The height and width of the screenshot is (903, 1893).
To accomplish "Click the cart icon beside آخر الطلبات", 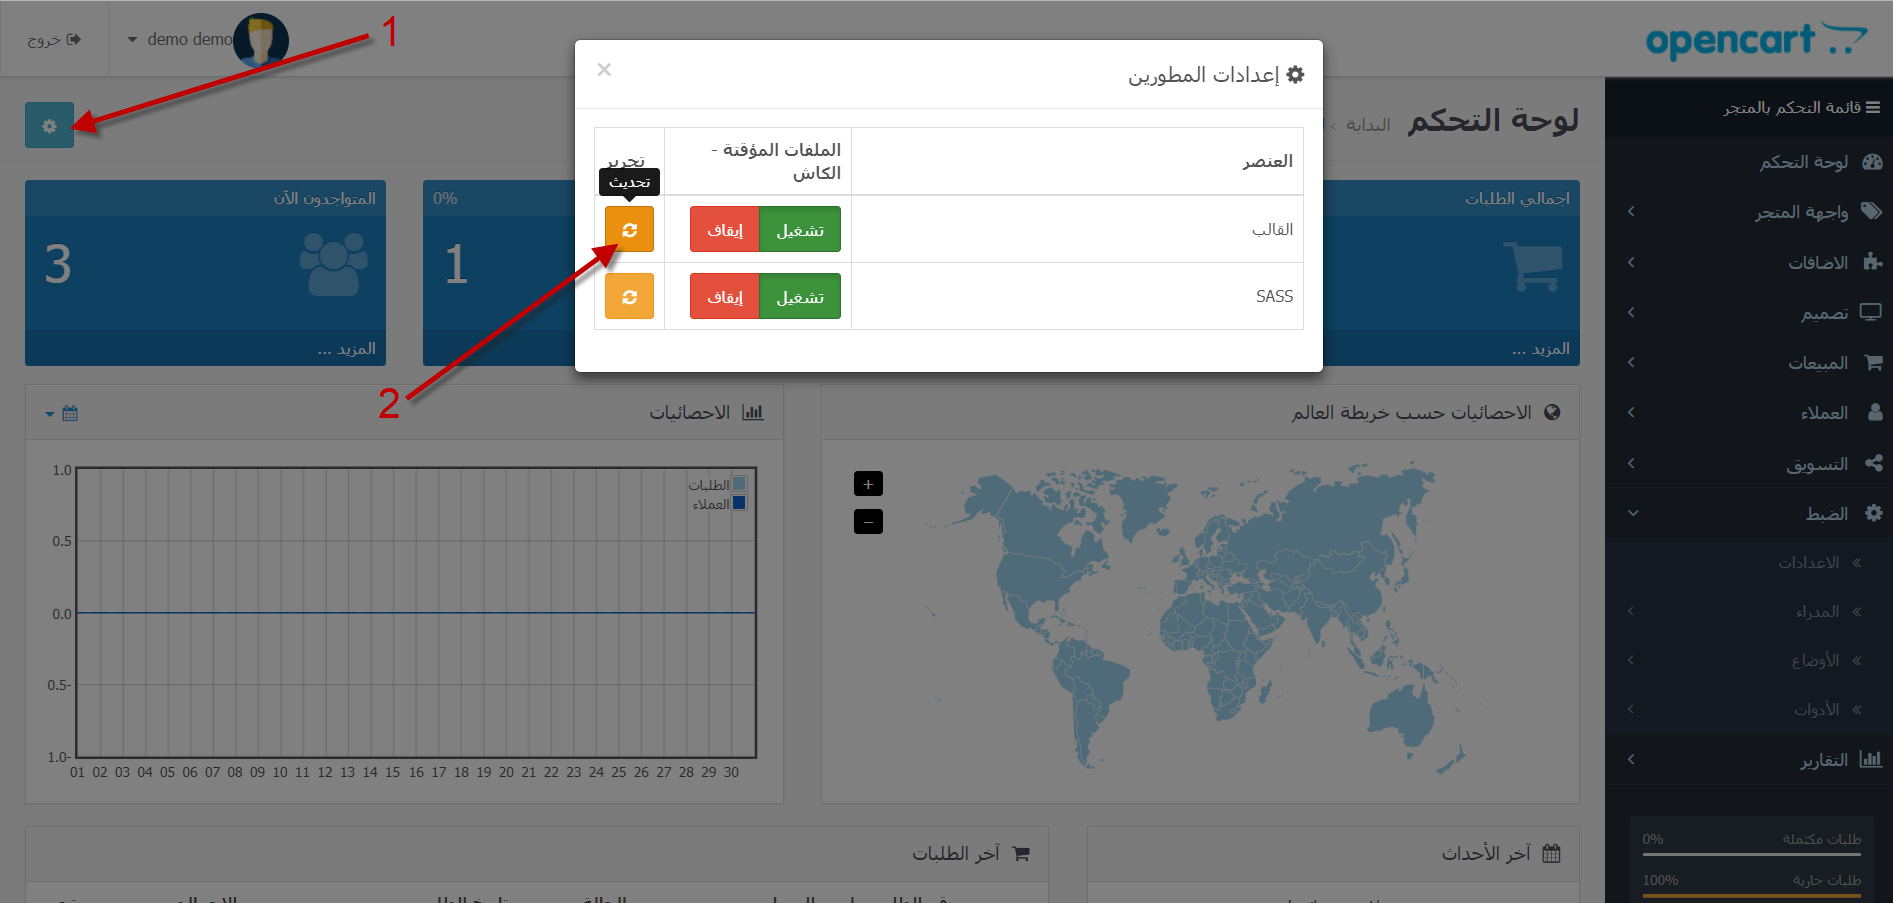I will tap(1021, 853).
